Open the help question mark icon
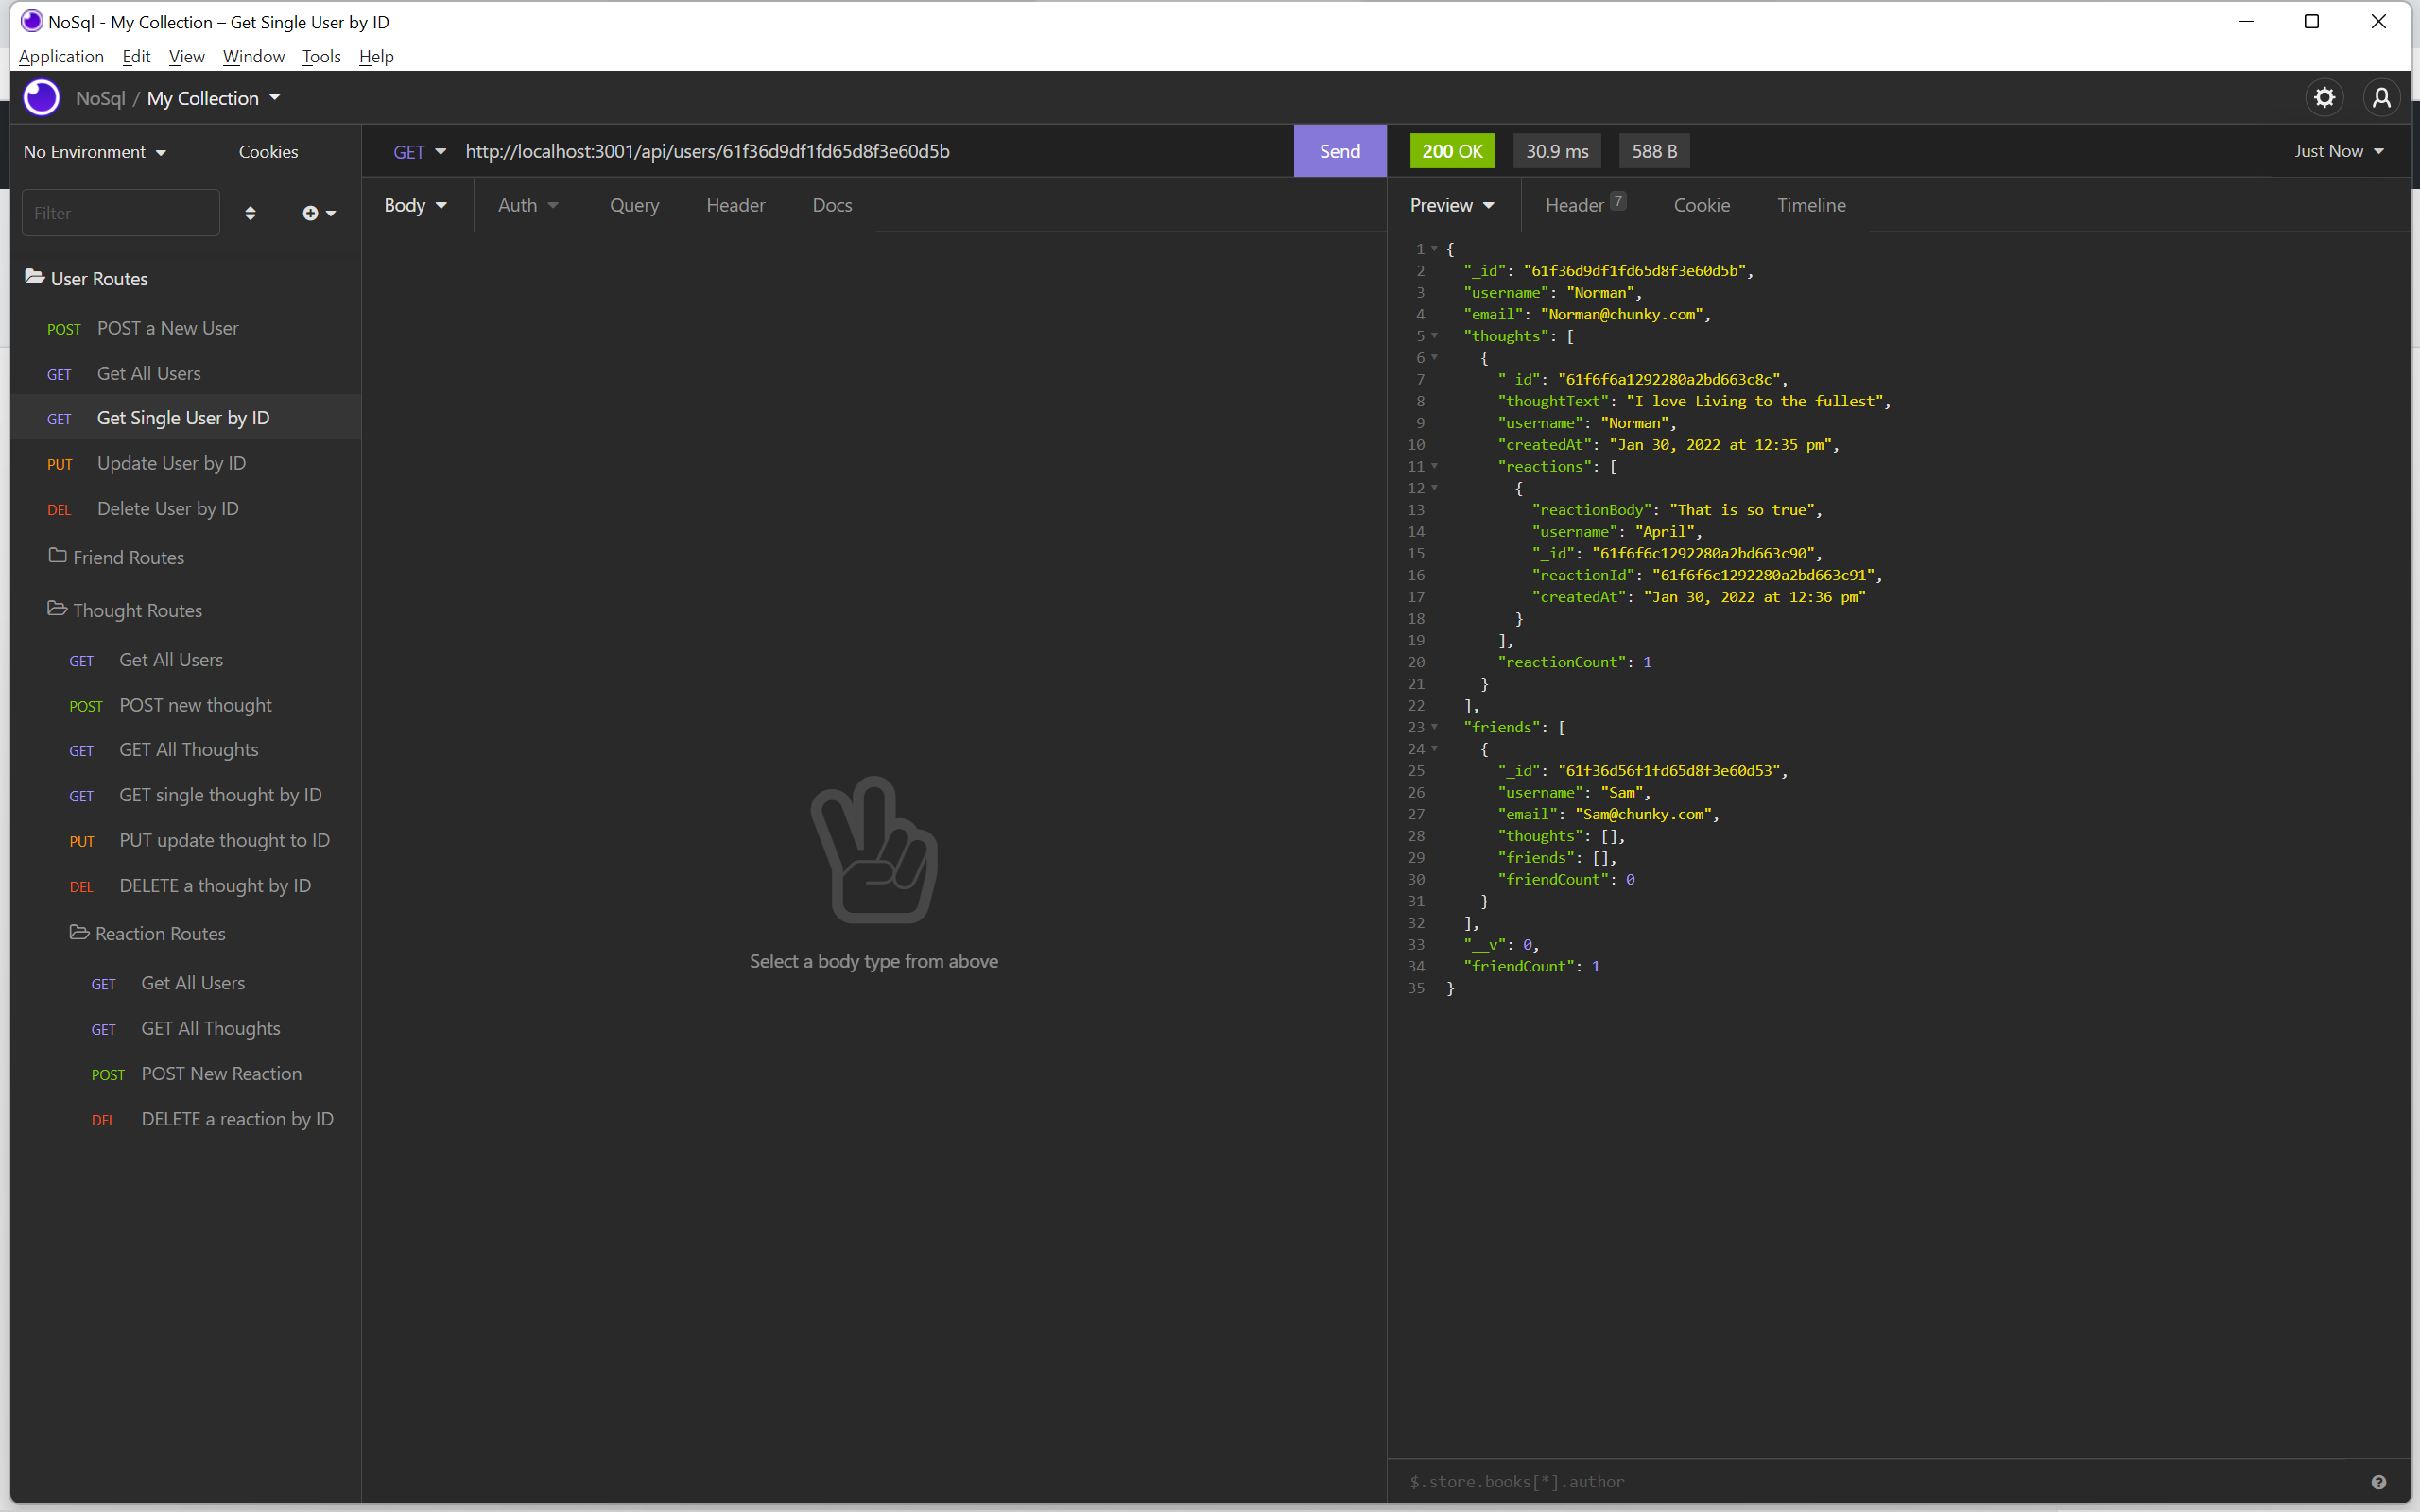2420x1512 pixels. (2377, 1481)
